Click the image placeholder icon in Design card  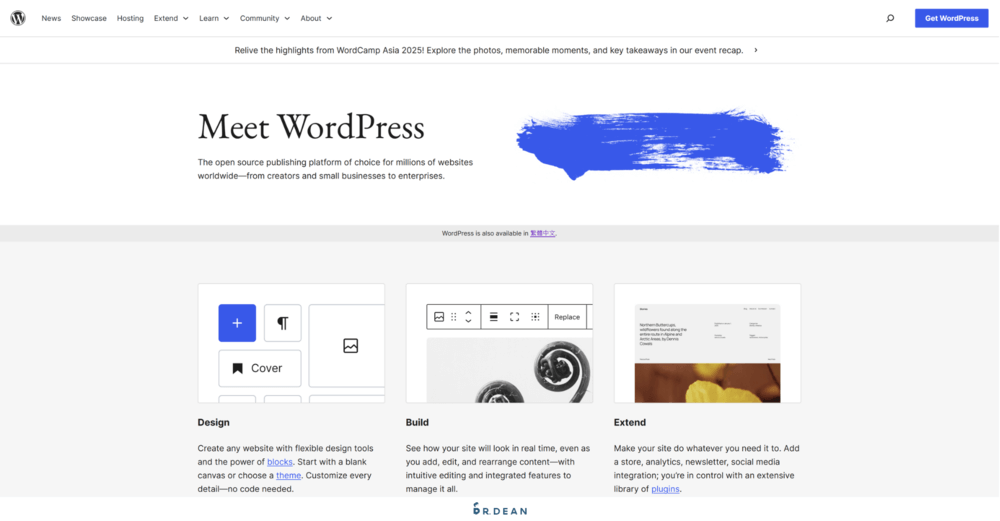(x=350, y=346)
